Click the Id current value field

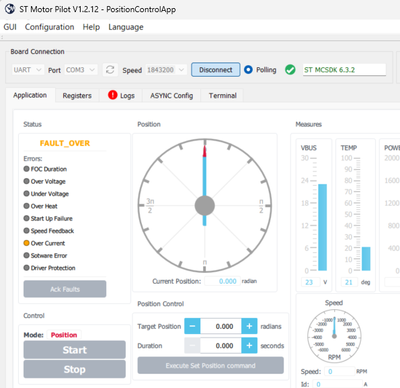[x=338, y=384]
